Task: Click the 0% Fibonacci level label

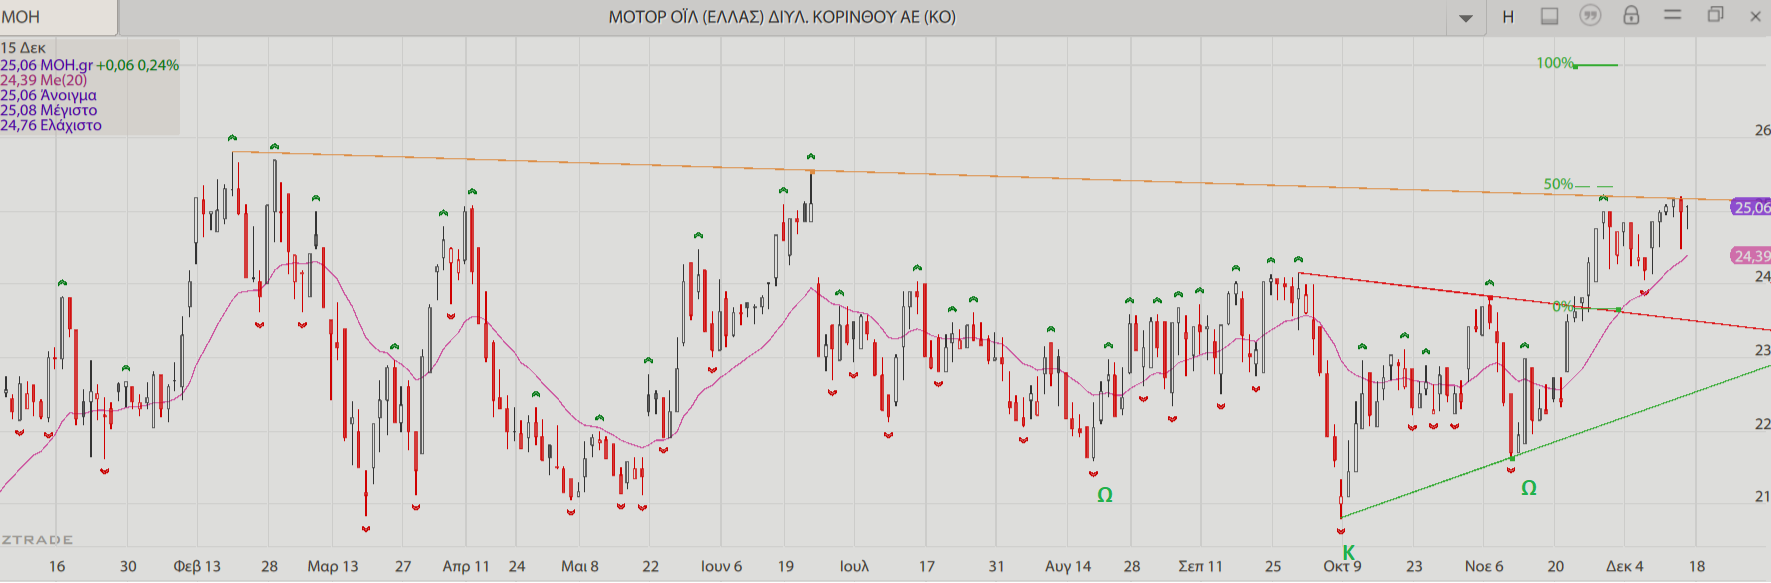Action: 1563,306
